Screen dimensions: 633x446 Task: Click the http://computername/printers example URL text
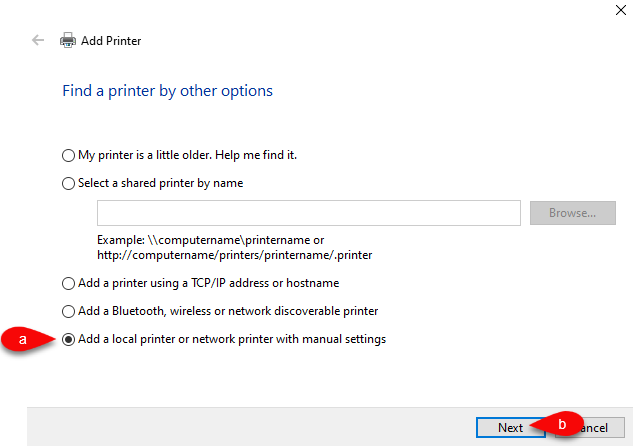point(235,255)
